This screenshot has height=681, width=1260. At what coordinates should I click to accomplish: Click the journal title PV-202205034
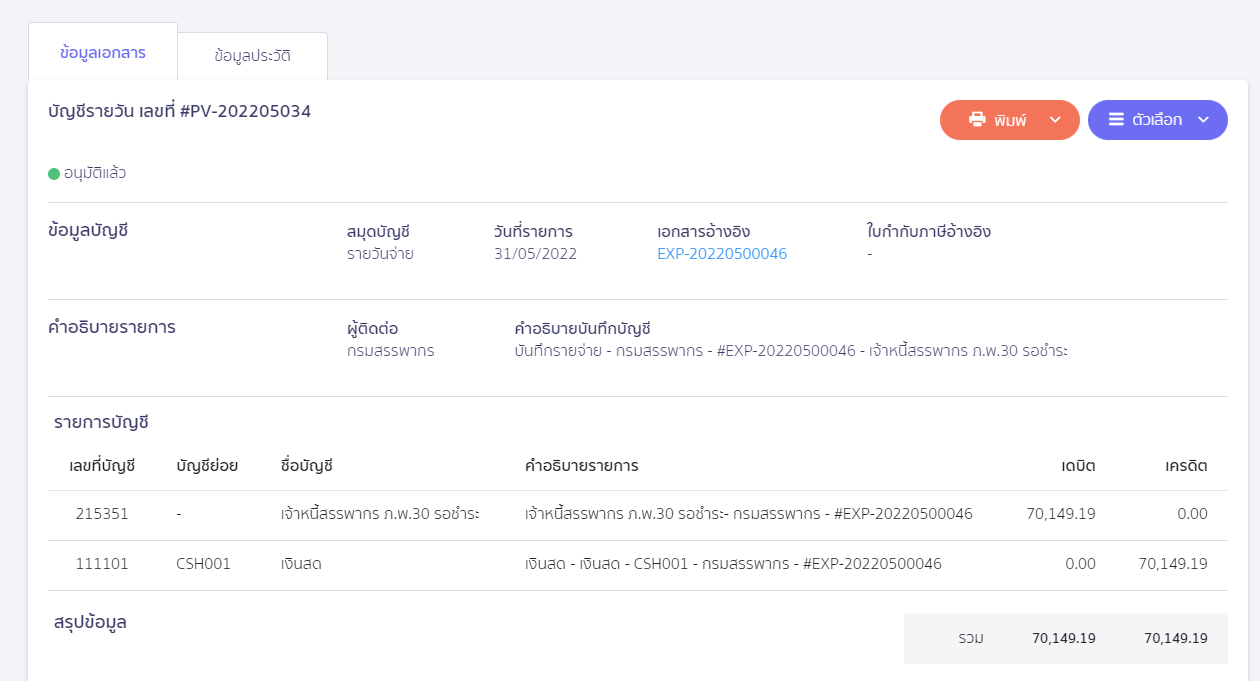click(x=180, y=112)
